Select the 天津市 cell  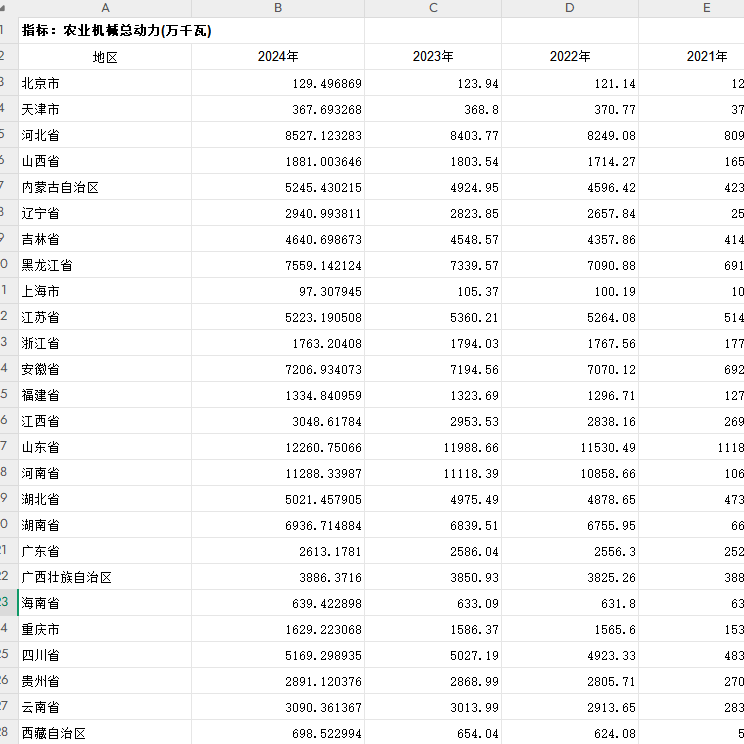(x=105, y=109)
